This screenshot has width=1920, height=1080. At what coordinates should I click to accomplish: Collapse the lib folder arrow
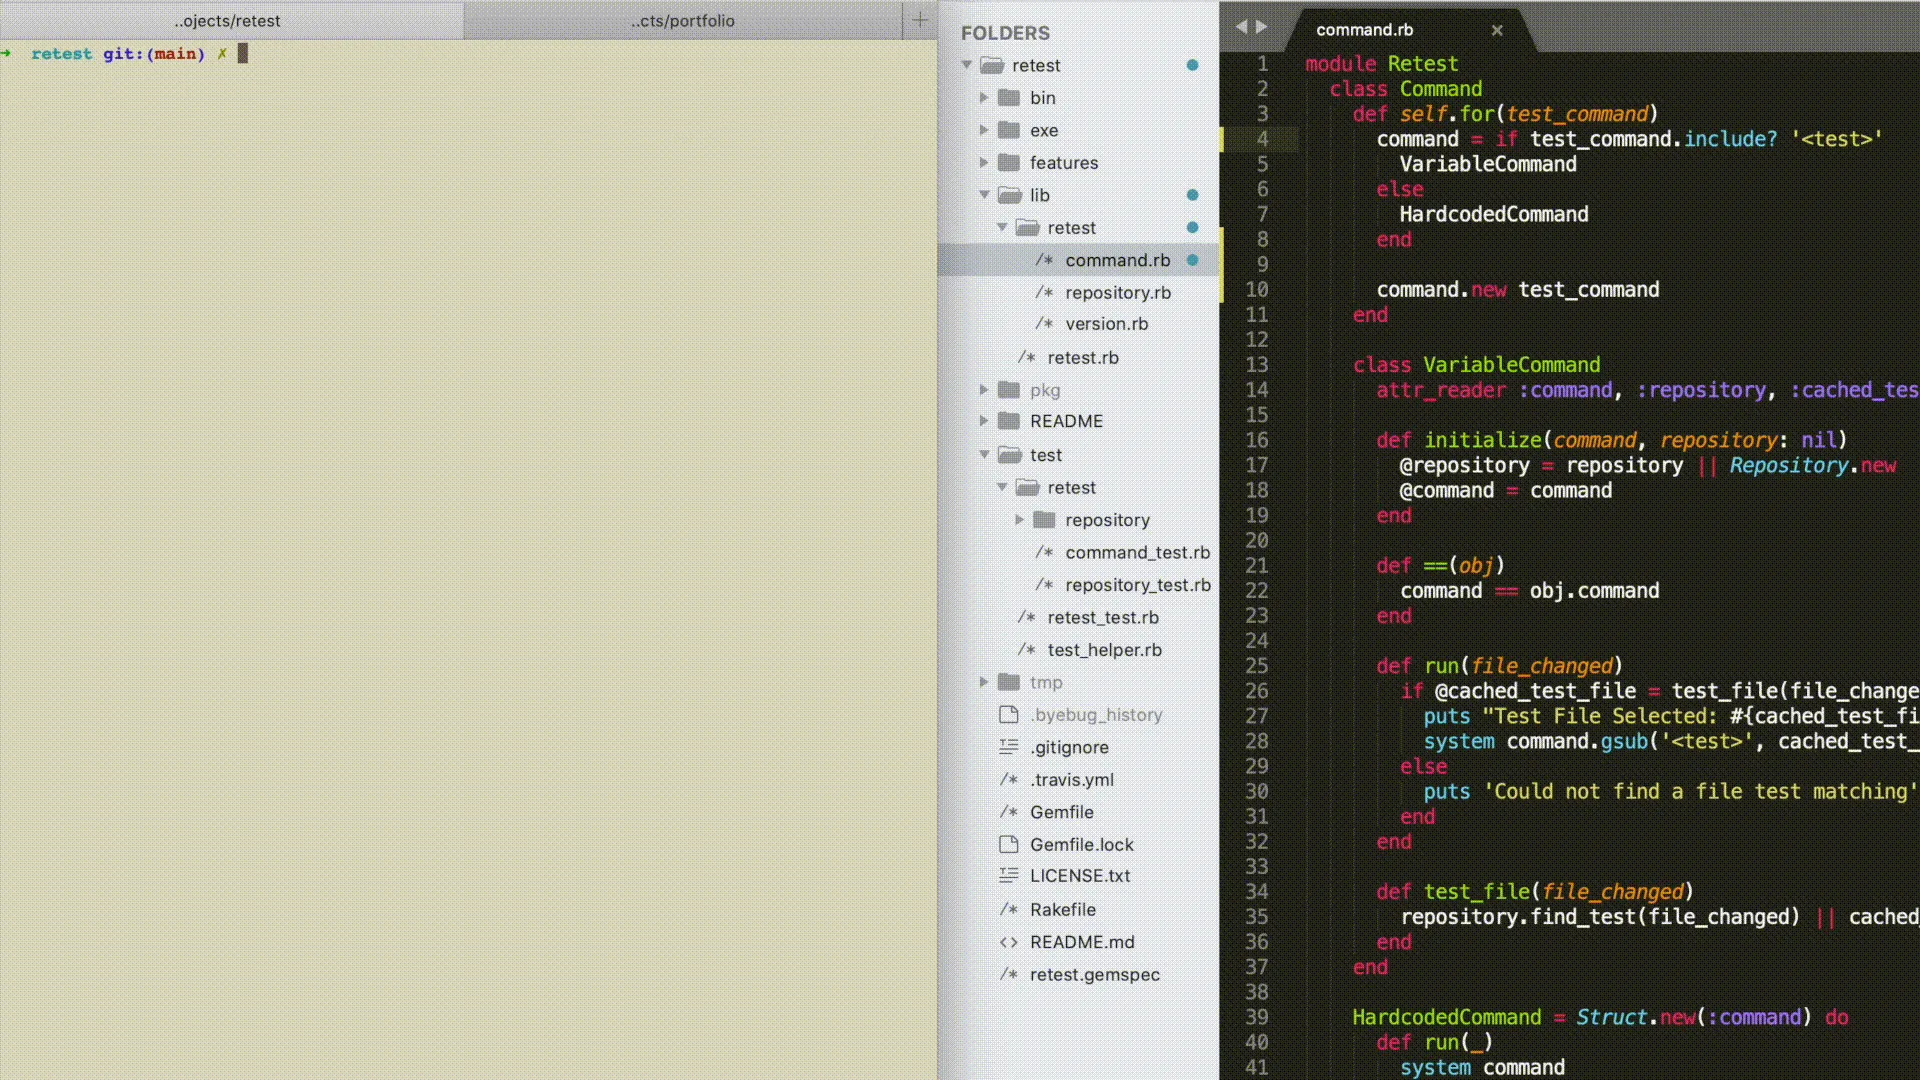click(984, 195)
